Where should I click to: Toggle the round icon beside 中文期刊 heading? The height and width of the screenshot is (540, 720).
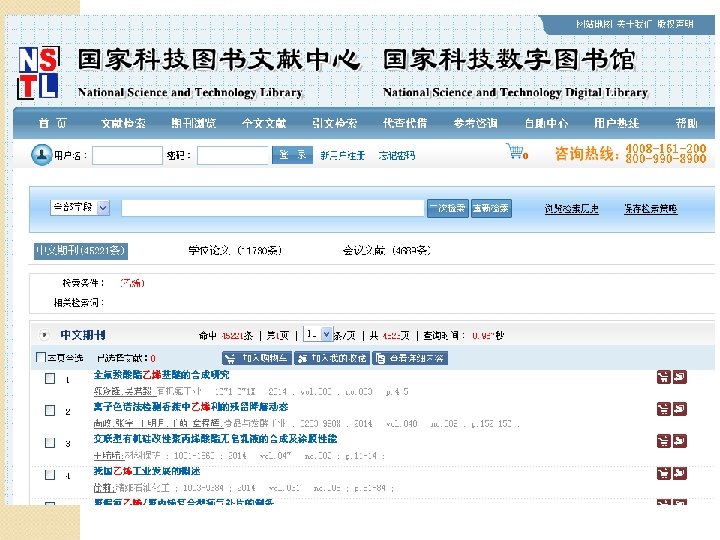44,335
